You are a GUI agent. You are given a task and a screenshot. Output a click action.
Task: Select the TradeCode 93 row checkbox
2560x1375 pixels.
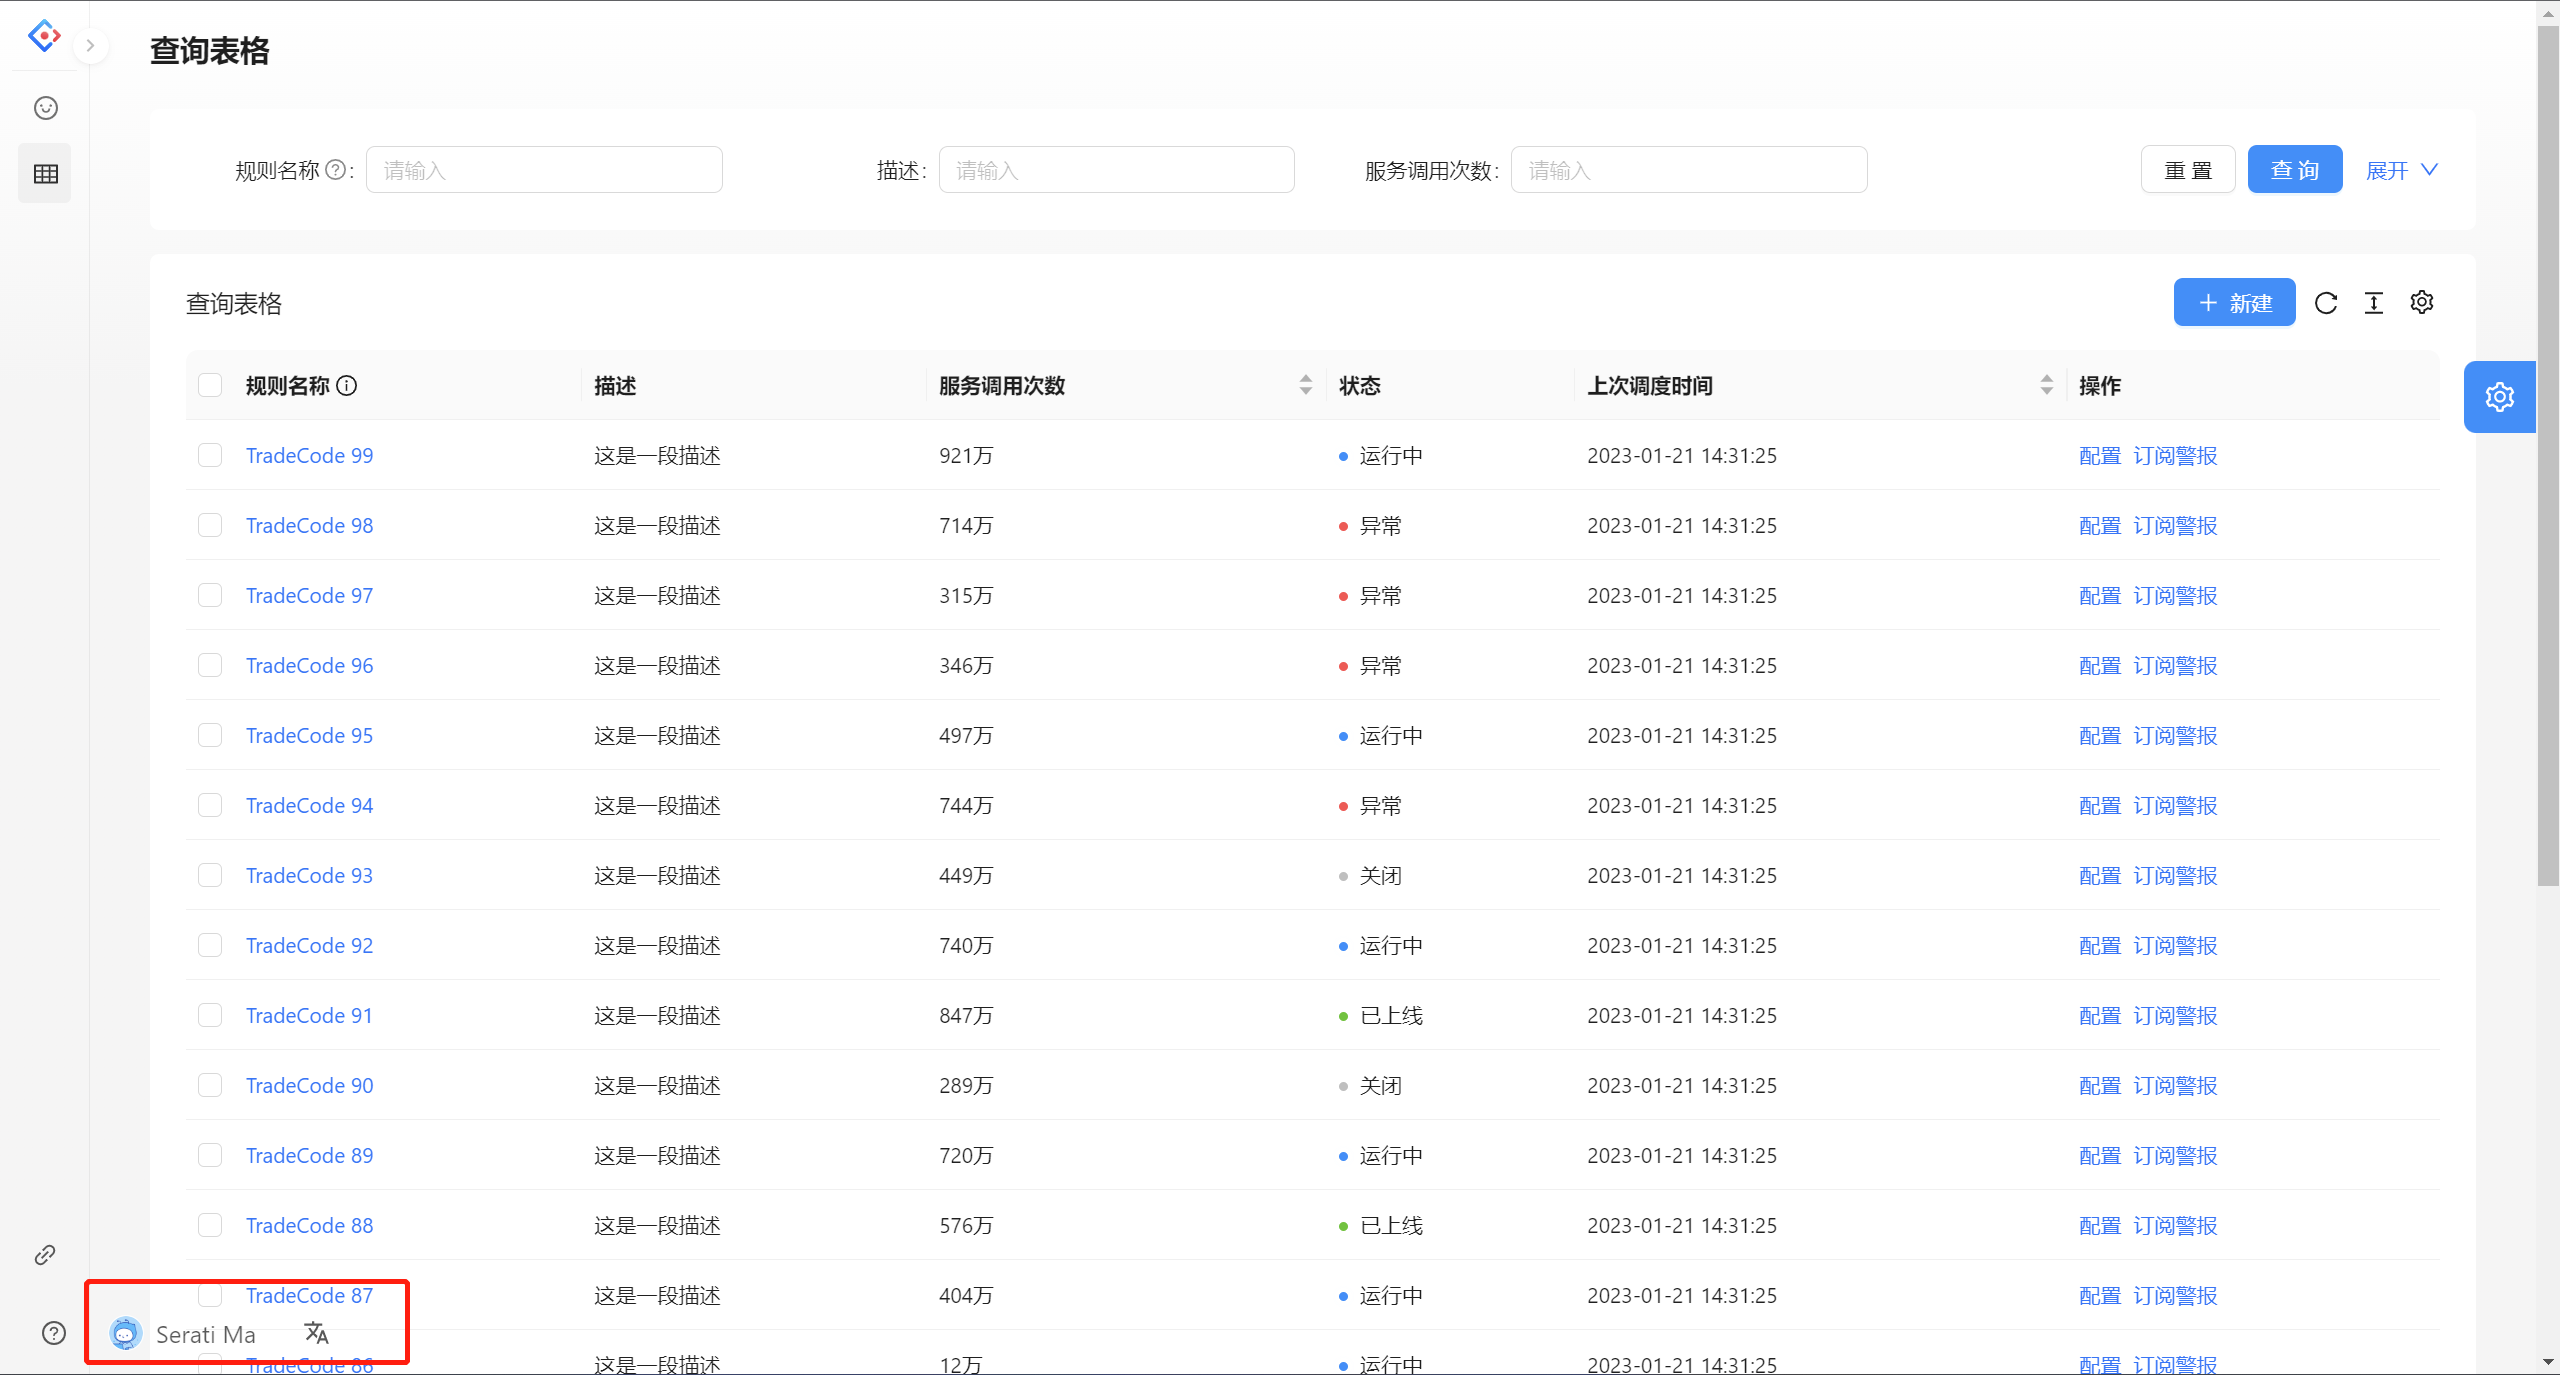click(x=210, y=875)
